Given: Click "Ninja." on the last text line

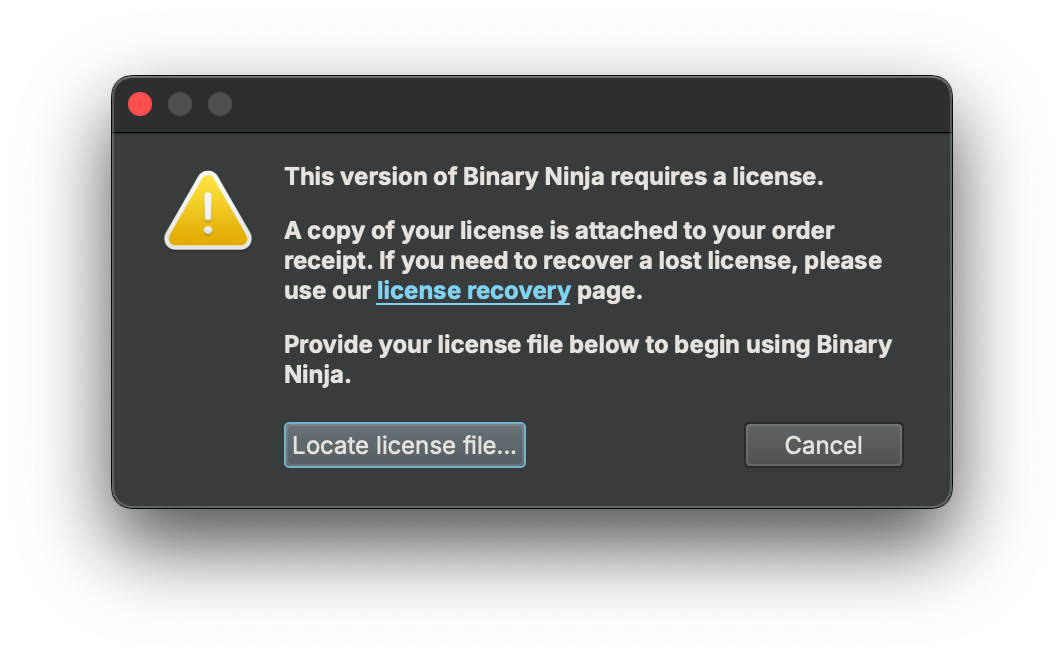Looking at the screenshot, I should (x=318, y=374).
